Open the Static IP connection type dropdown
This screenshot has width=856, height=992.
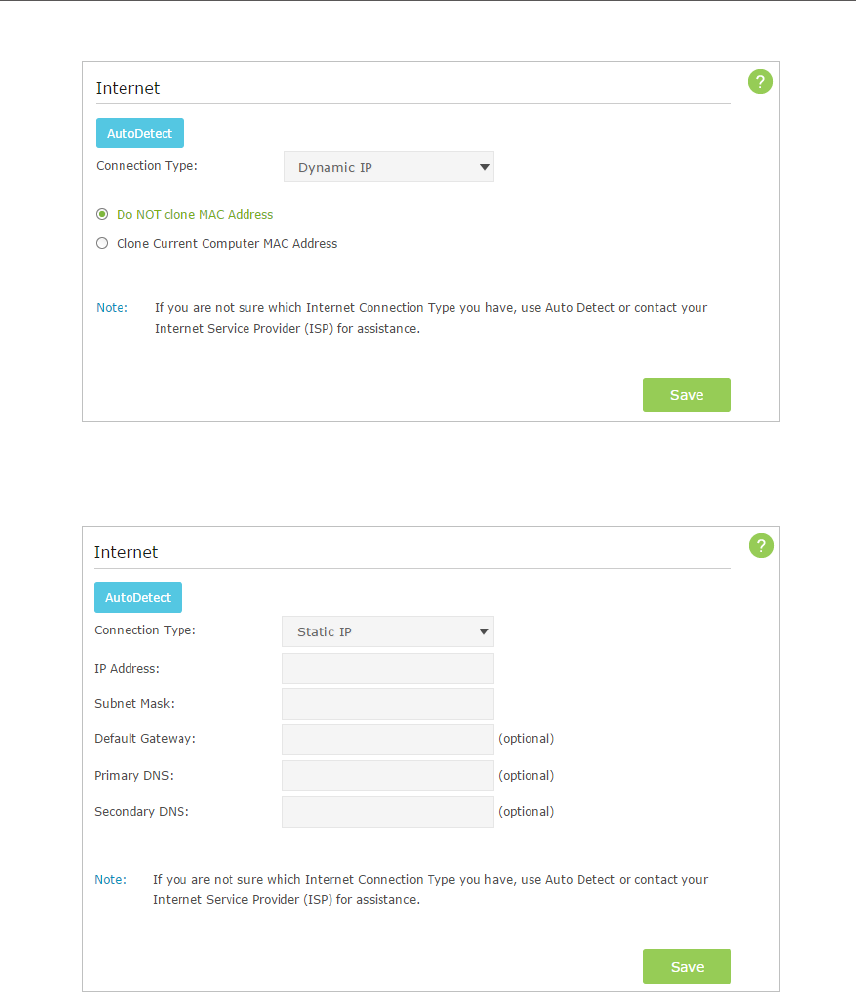[387, 631]
